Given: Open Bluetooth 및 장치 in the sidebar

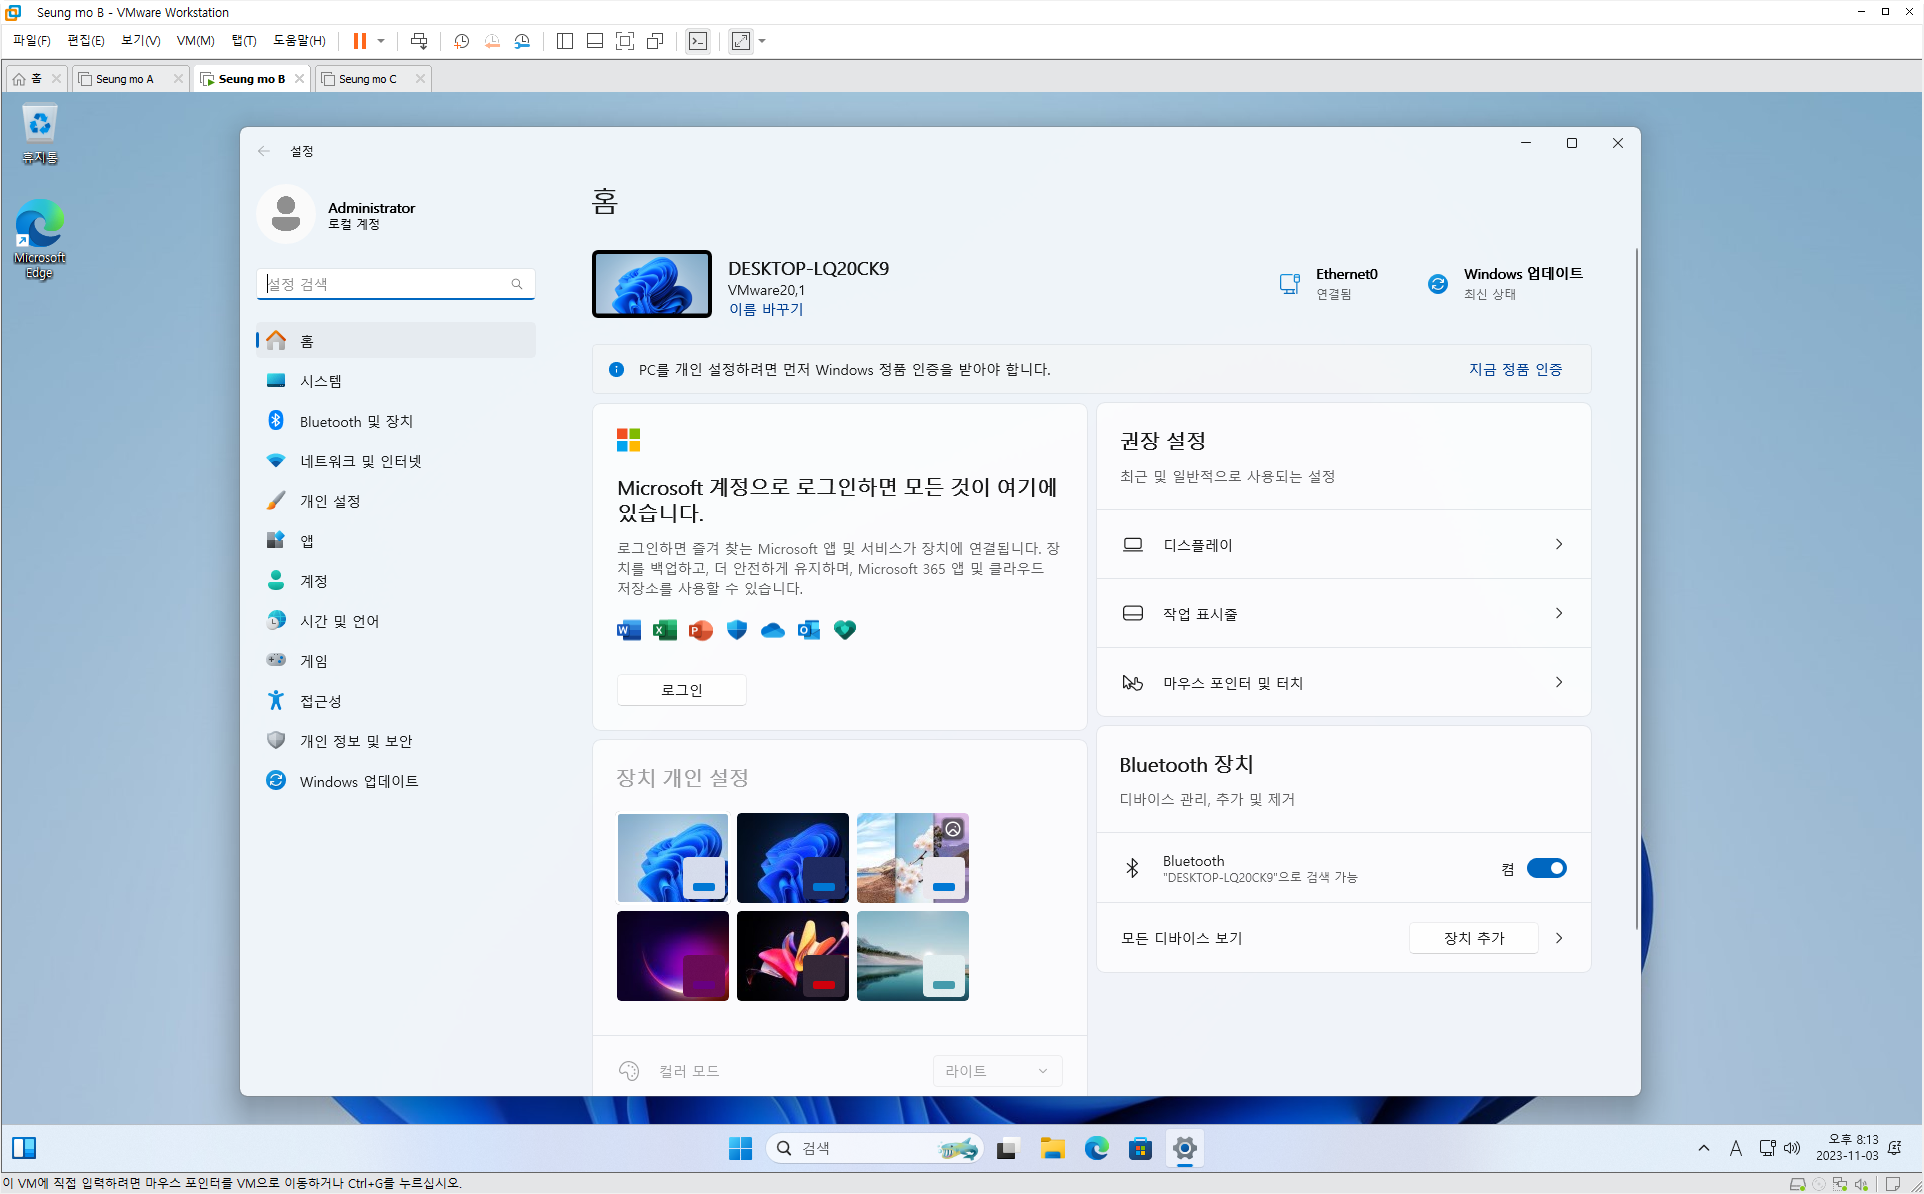Looking at the screenshot, I should coord(356,421).
